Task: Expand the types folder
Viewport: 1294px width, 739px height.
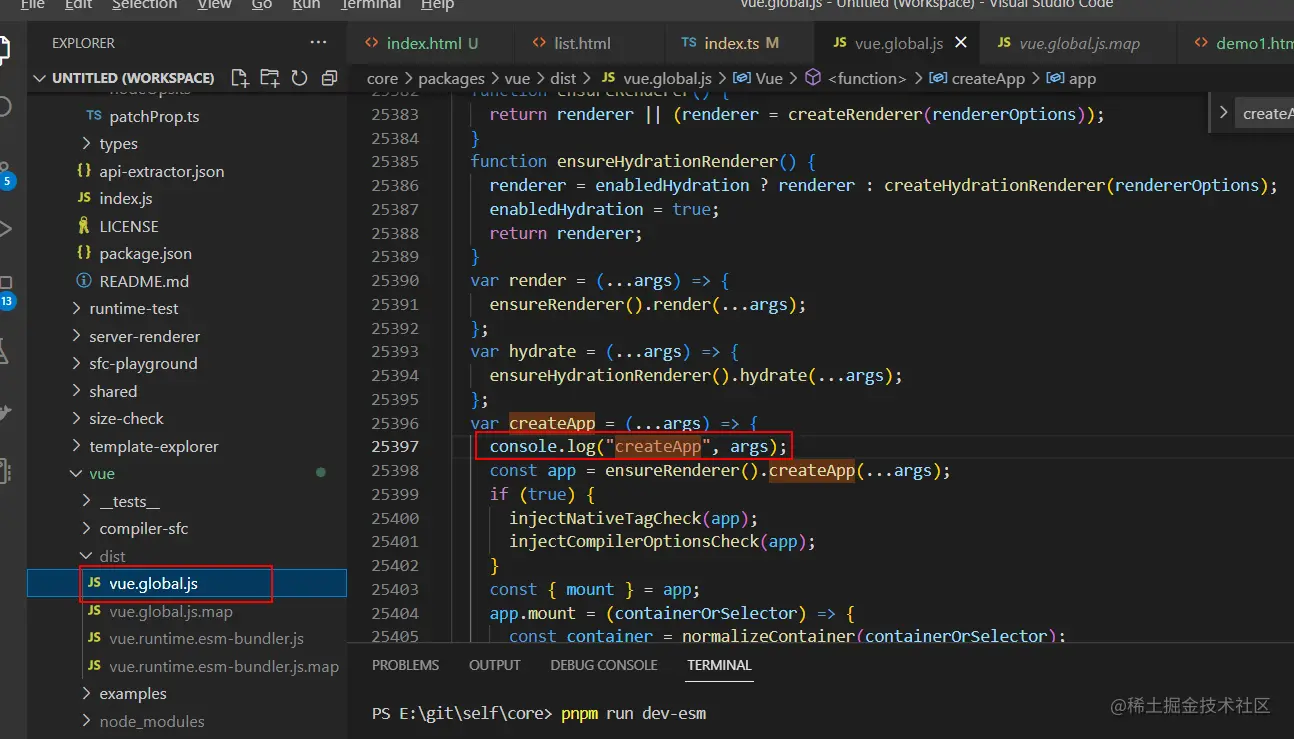Action: [118, 144]
